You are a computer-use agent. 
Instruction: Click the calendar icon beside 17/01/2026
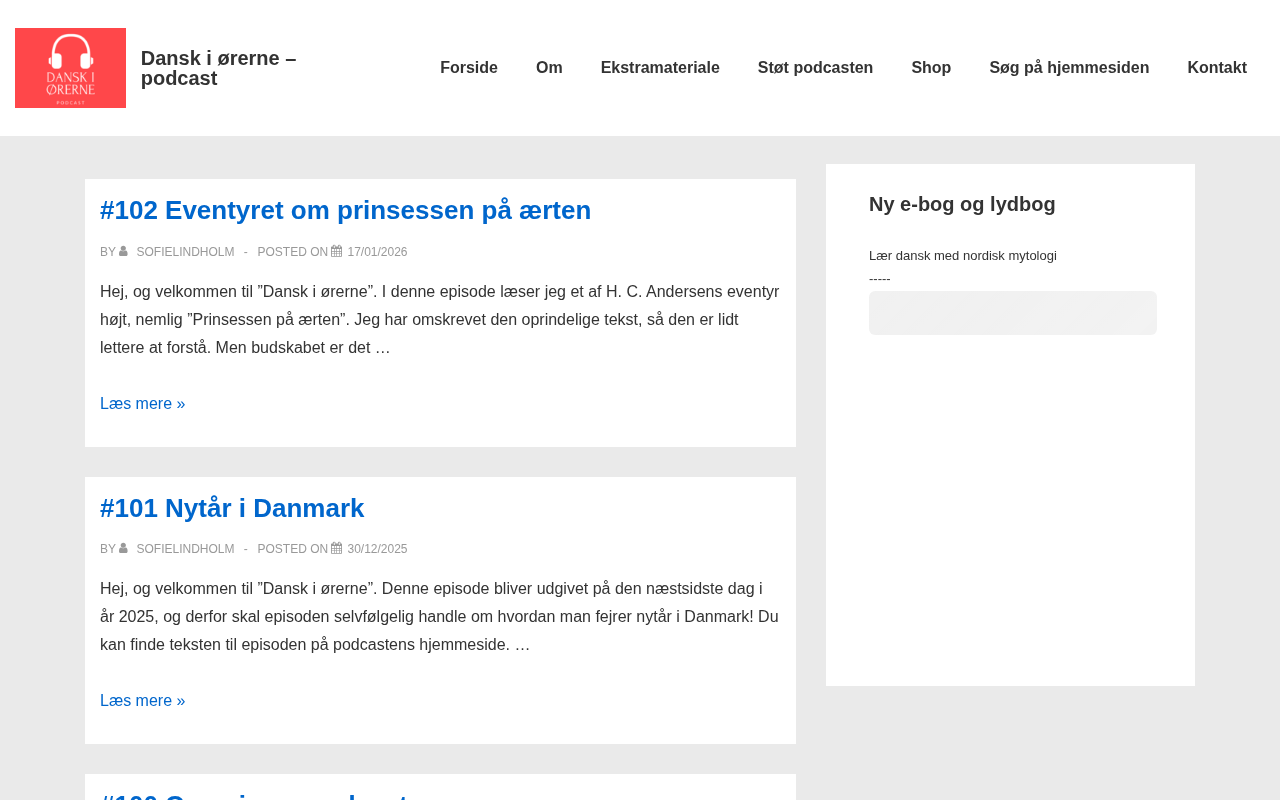(337, 251)
